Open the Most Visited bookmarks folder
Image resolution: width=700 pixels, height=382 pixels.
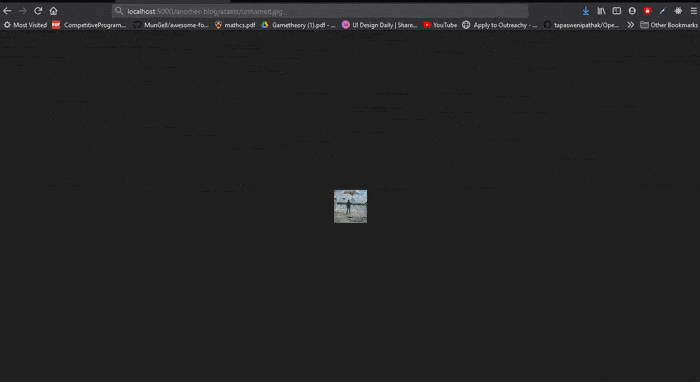click(25, 25)
